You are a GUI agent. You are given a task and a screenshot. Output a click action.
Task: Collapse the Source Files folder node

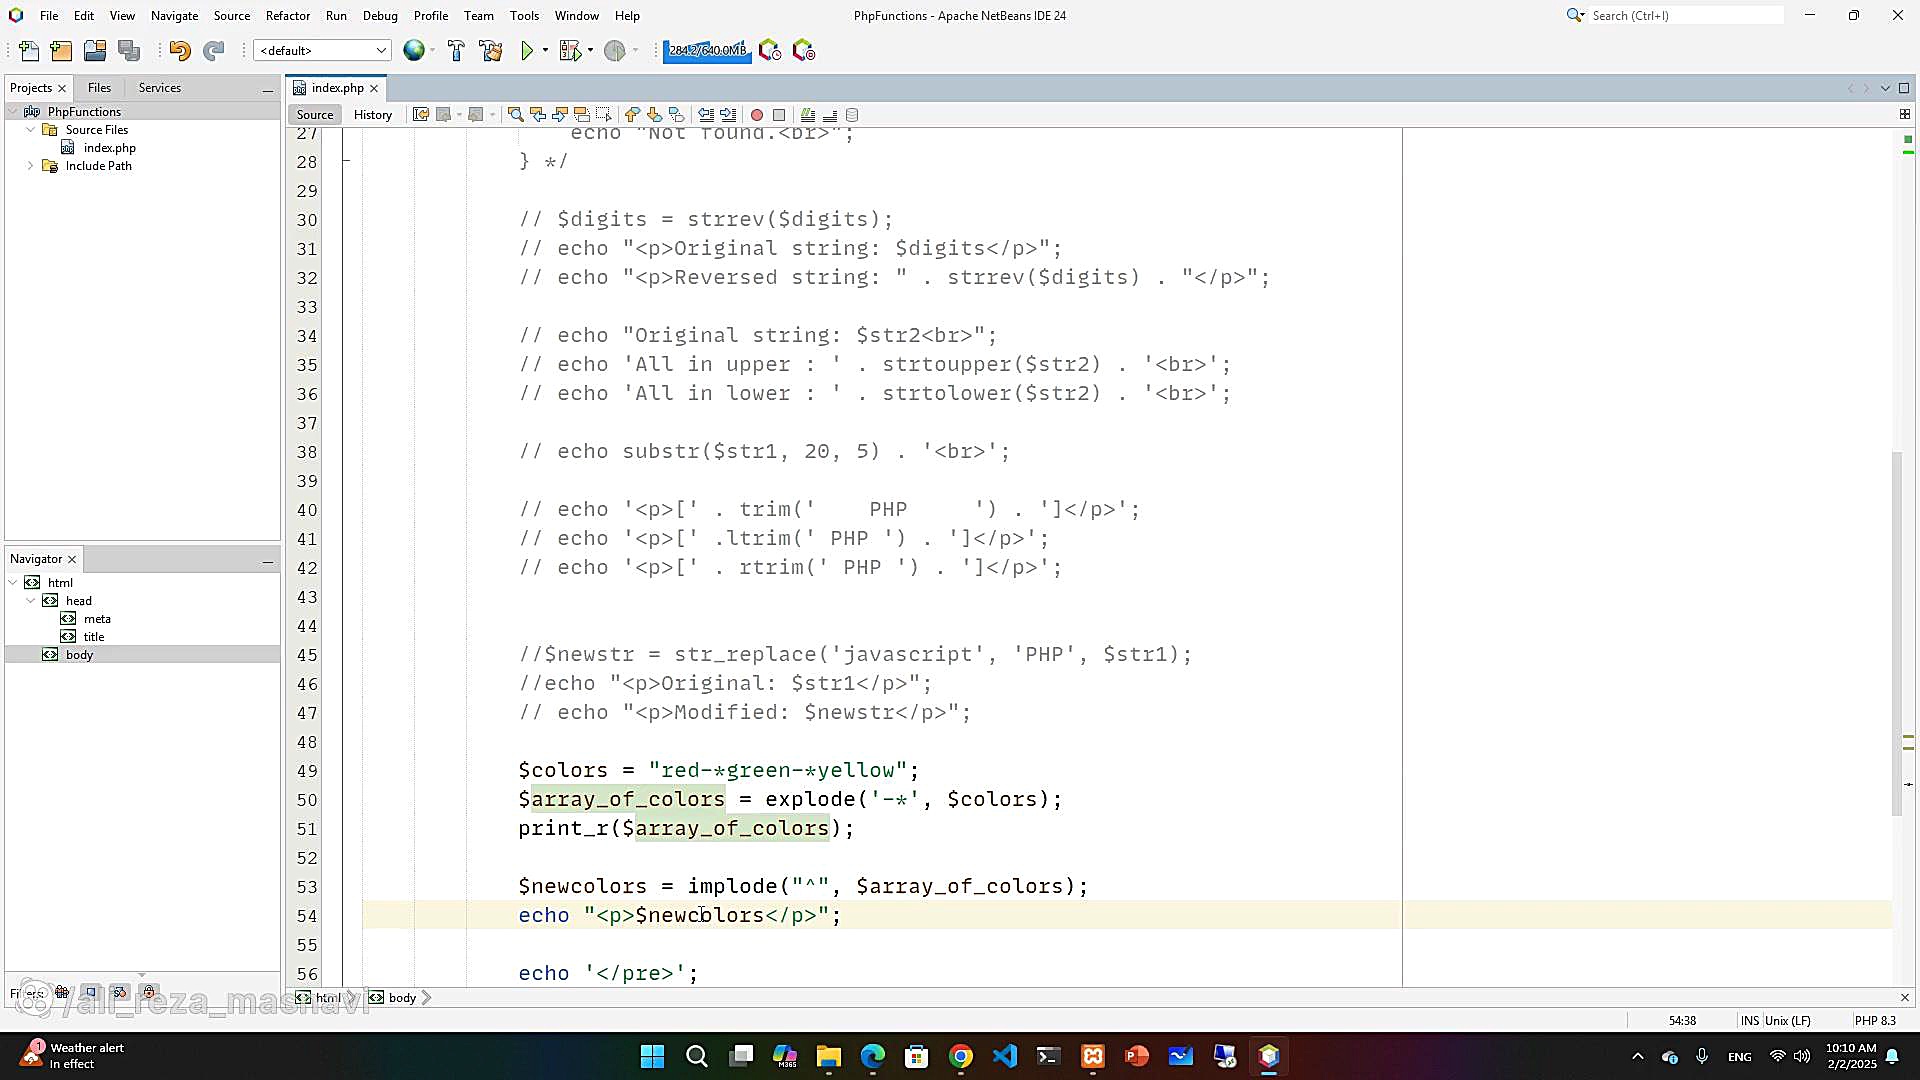31,130
